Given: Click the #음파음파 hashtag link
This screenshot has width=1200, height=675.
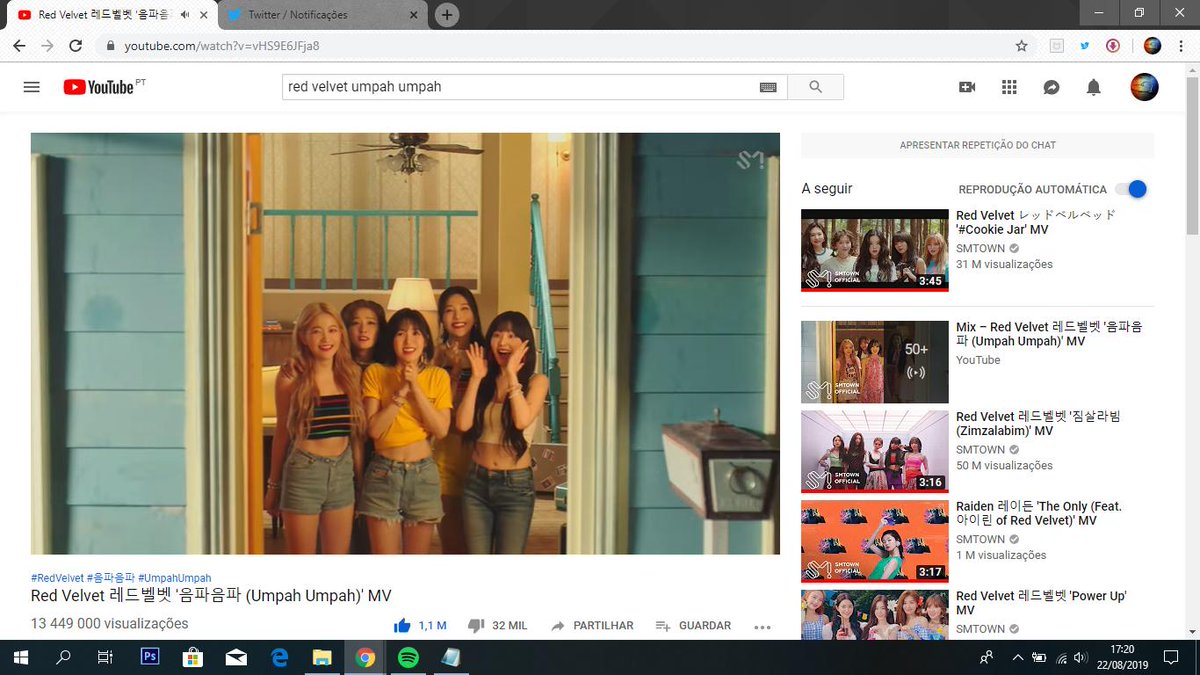Looking at the screenshot, I should (x=111, y=578).
